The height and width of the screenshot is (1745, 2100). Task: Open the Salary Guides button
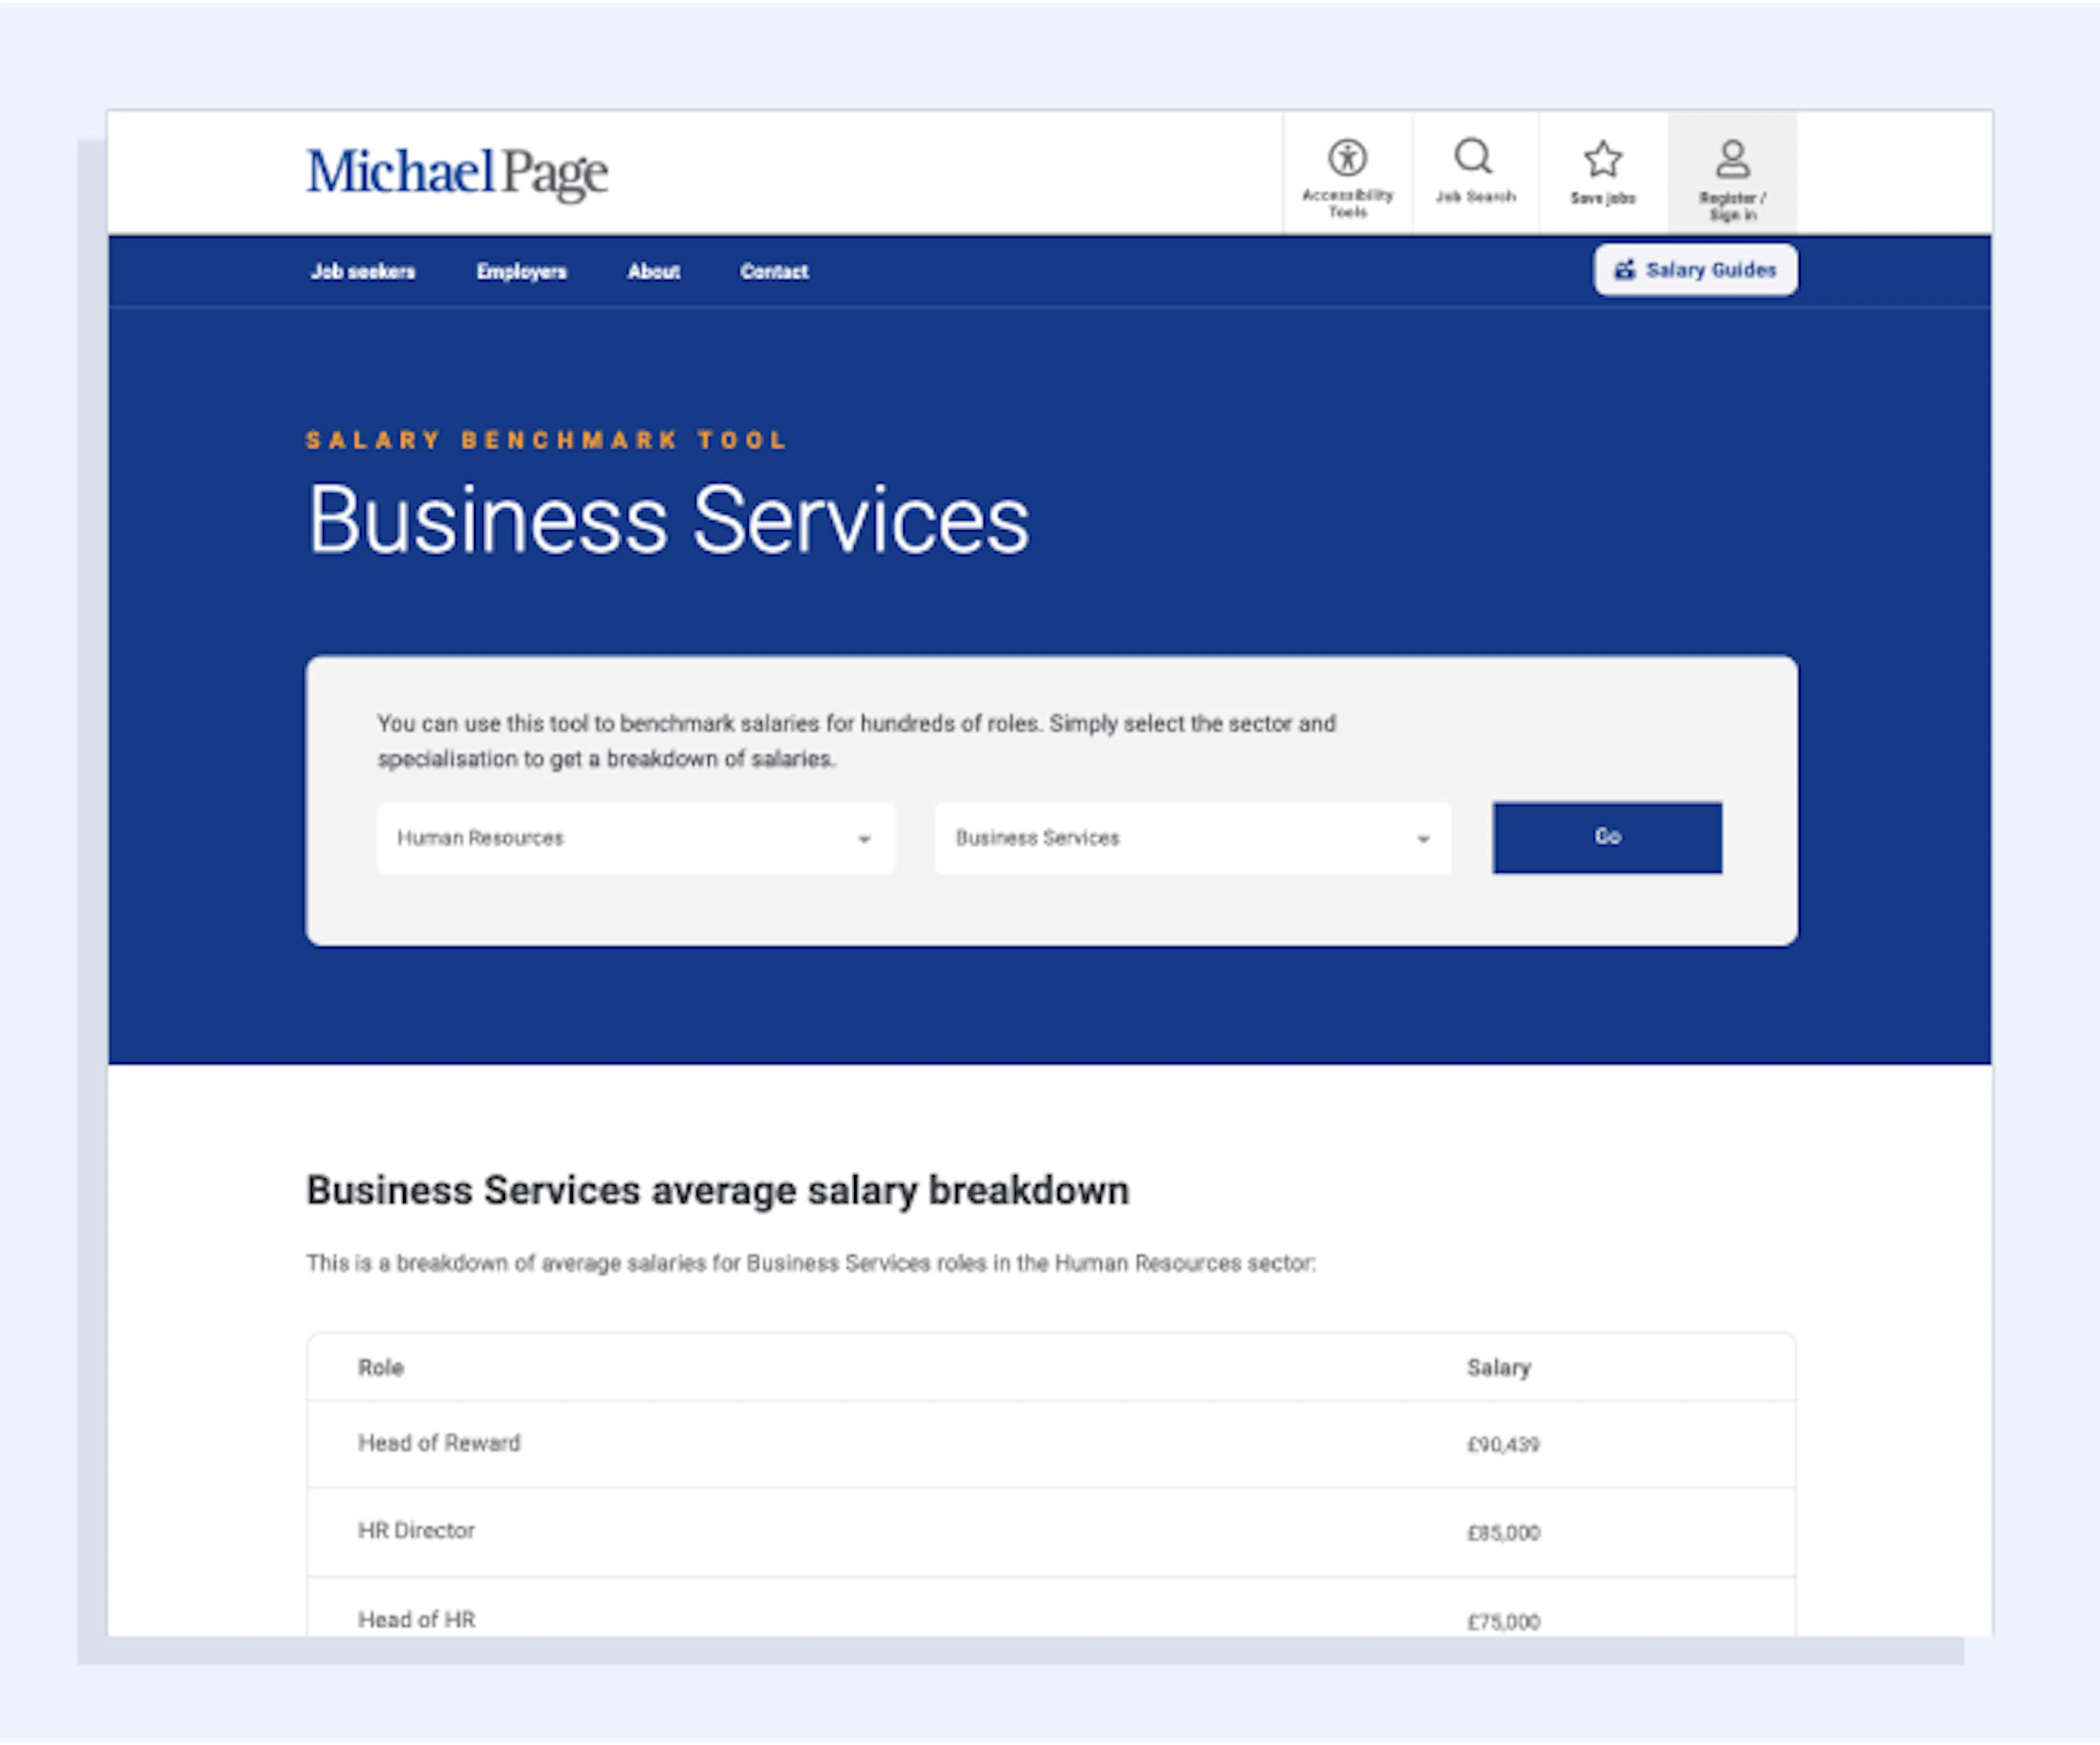pos(1695,270)
